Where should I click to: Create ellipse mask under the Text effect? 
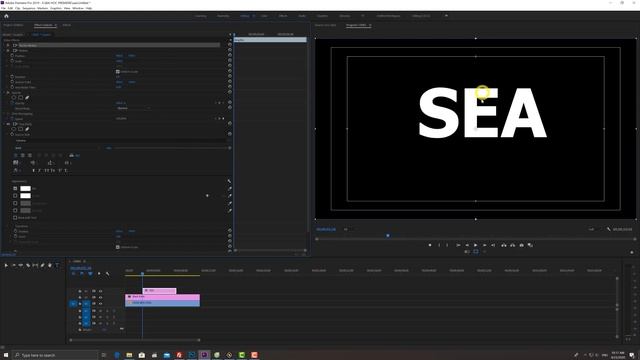click(14, 129)
